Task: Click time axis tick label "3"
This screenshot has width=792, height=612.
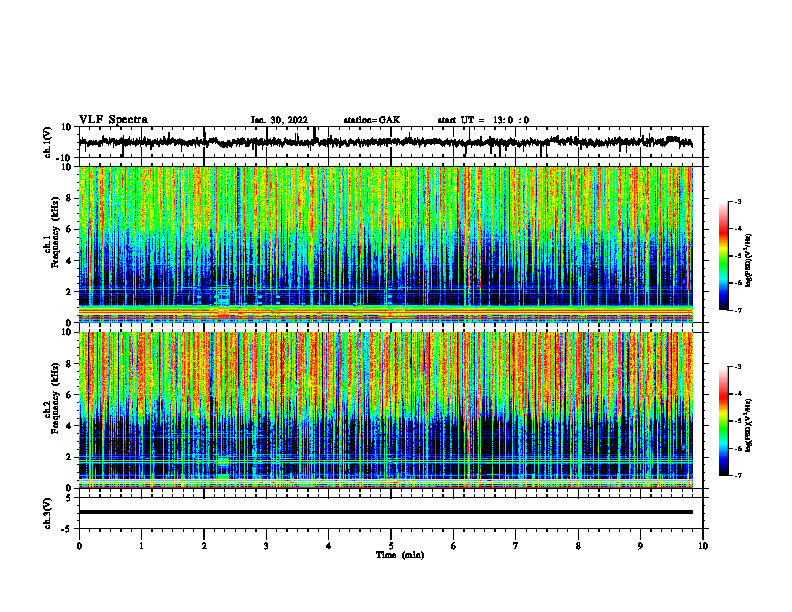Action: point(266,546)
